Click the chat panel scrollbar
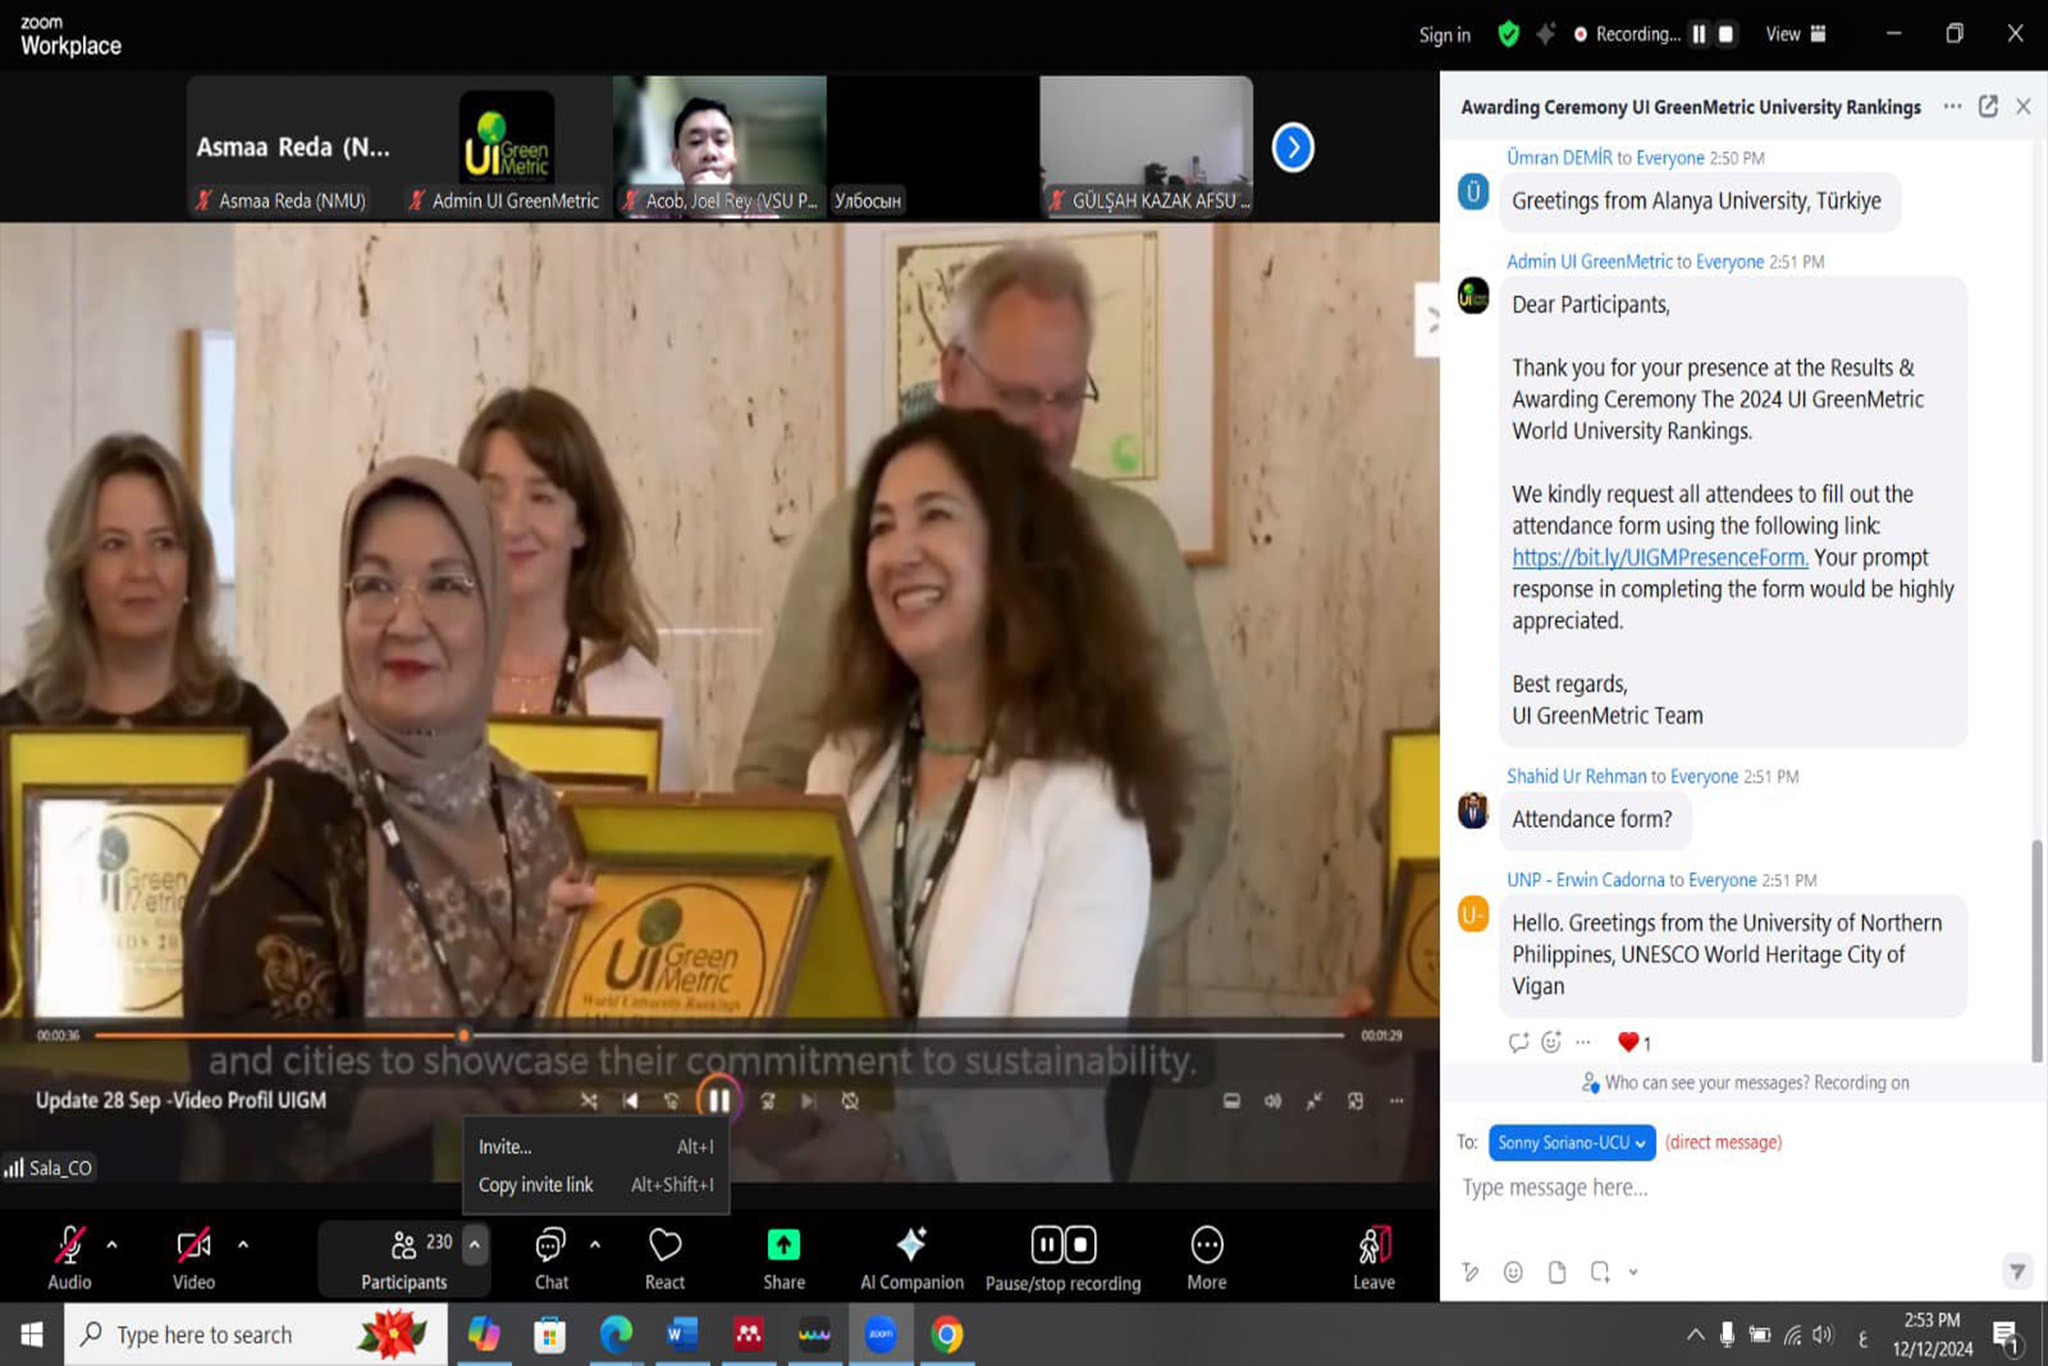2048x1366 pixels. 2037,950
